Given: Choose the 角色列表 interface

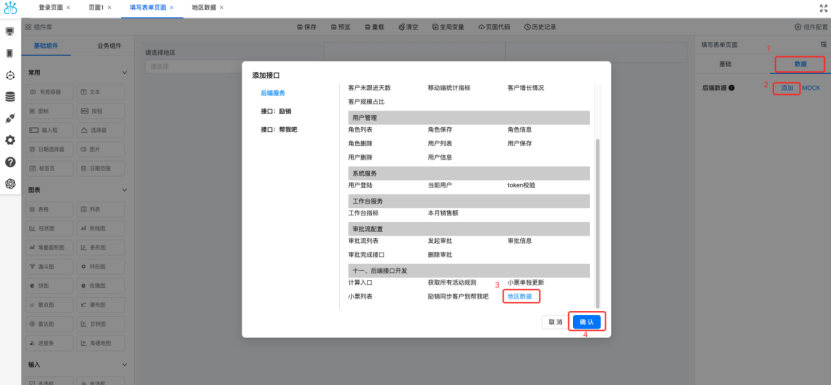Looking at the screenshot, I should [x=360, y=129].
